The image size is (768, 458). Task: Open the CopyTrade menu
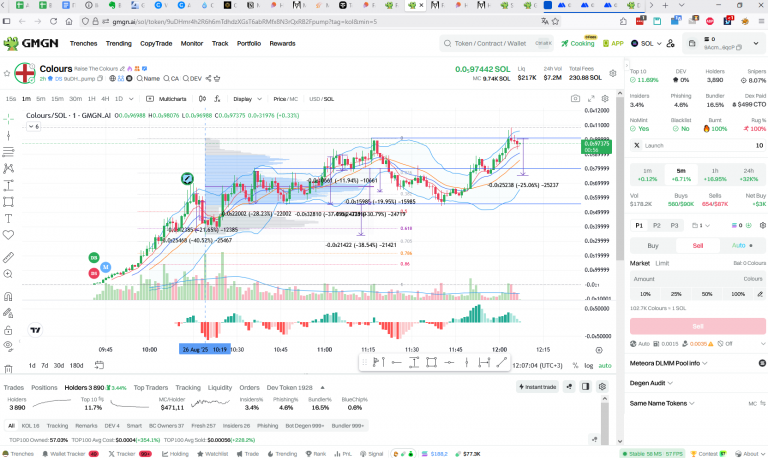click(x=156, y=44)
